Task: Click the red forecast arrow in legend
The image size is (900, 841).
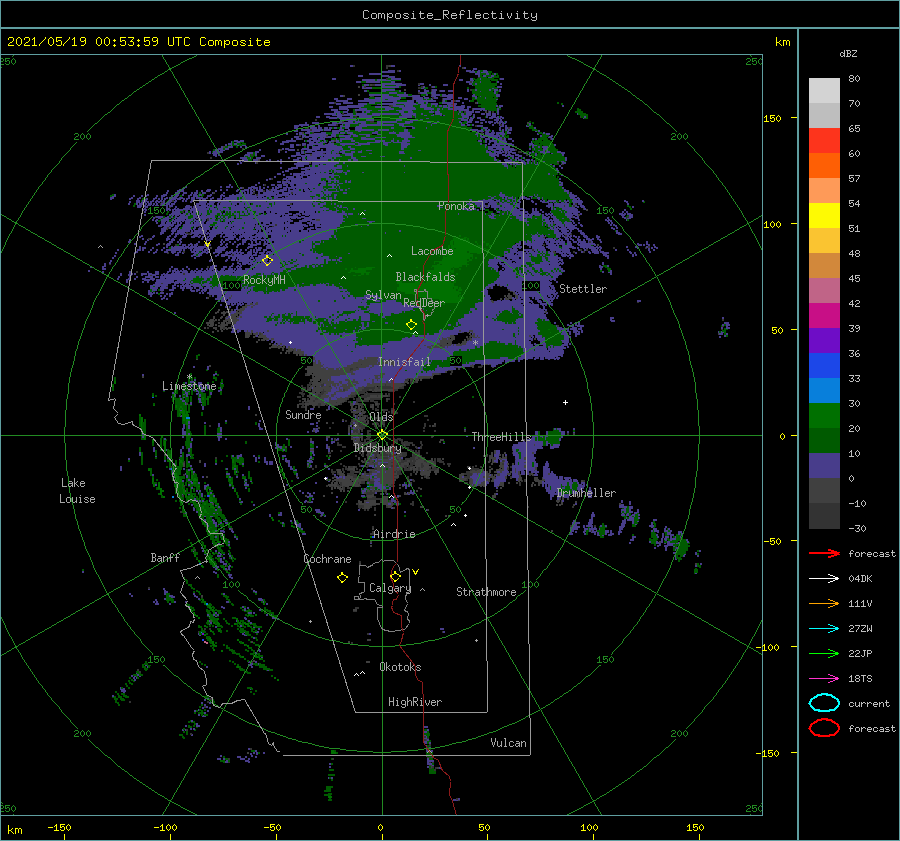Action: point(824,553)
